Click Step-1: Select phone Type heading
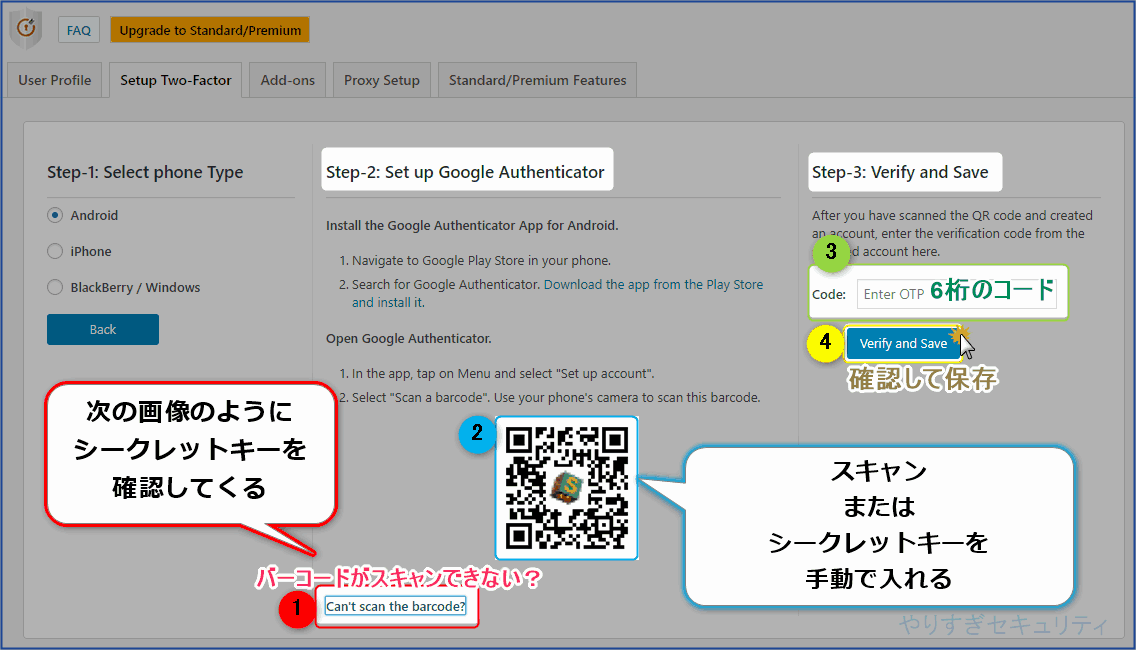 pyautogui.click(x=145, y=172)
